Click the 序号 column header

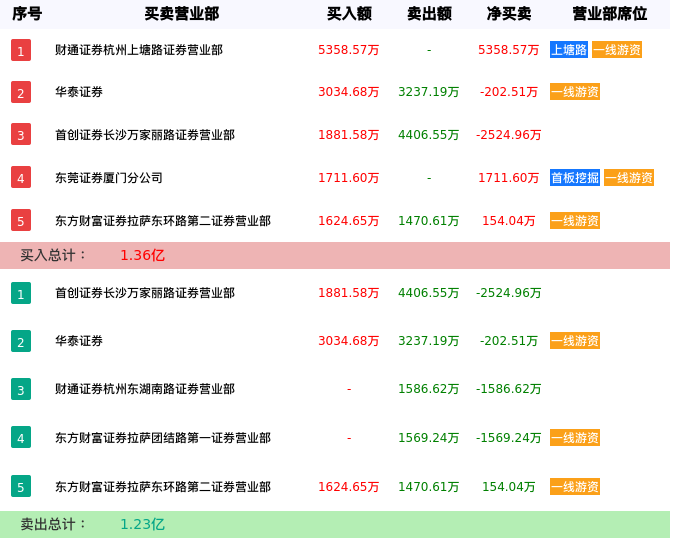coord(27,14)
